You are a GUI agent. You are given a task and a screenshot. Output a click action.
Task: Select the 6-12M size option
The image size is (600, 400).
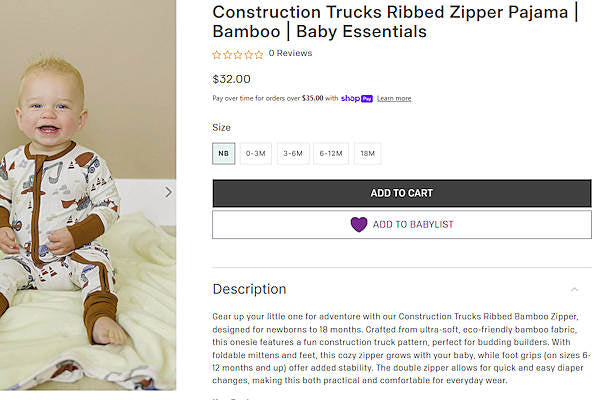pos(331,154)
